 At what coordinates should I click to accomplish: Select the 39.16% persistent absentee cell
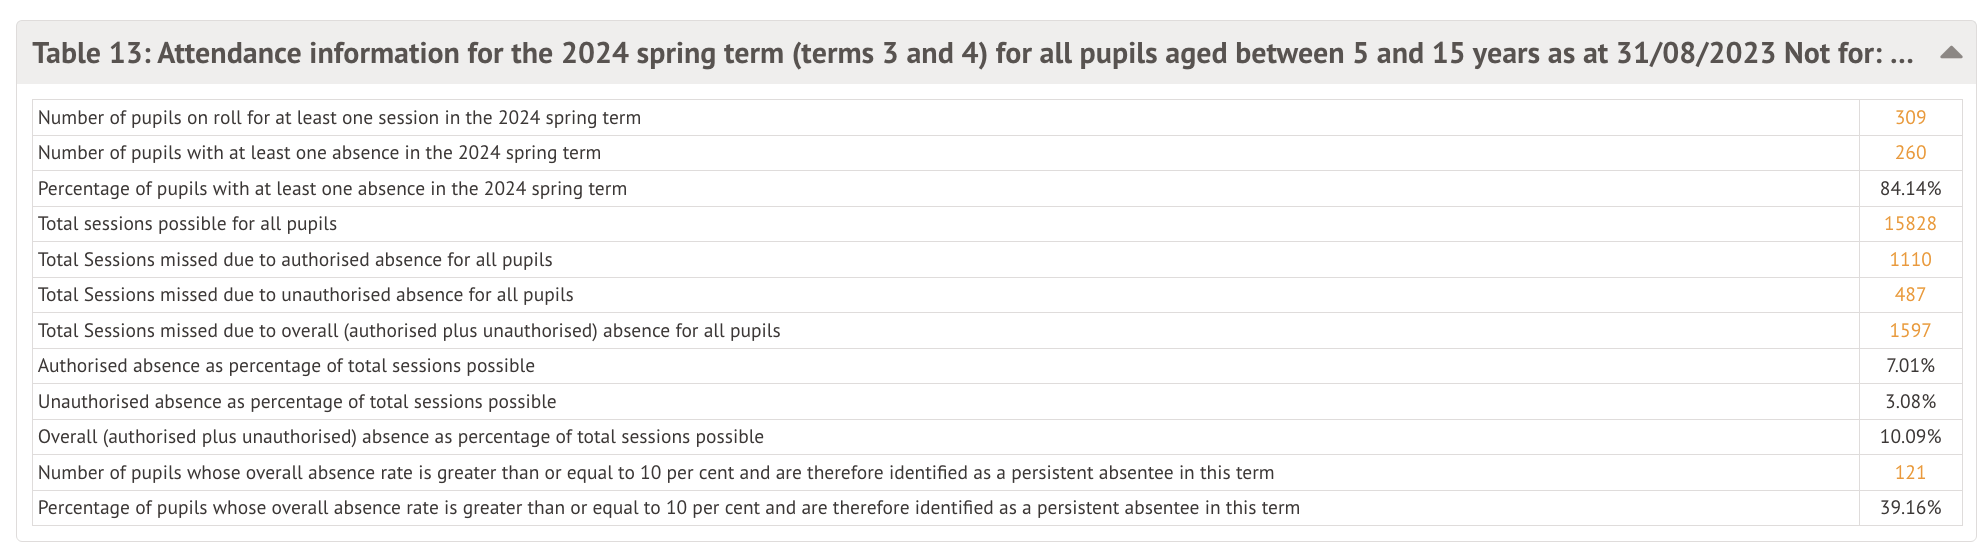click(x=1910, y=508)
